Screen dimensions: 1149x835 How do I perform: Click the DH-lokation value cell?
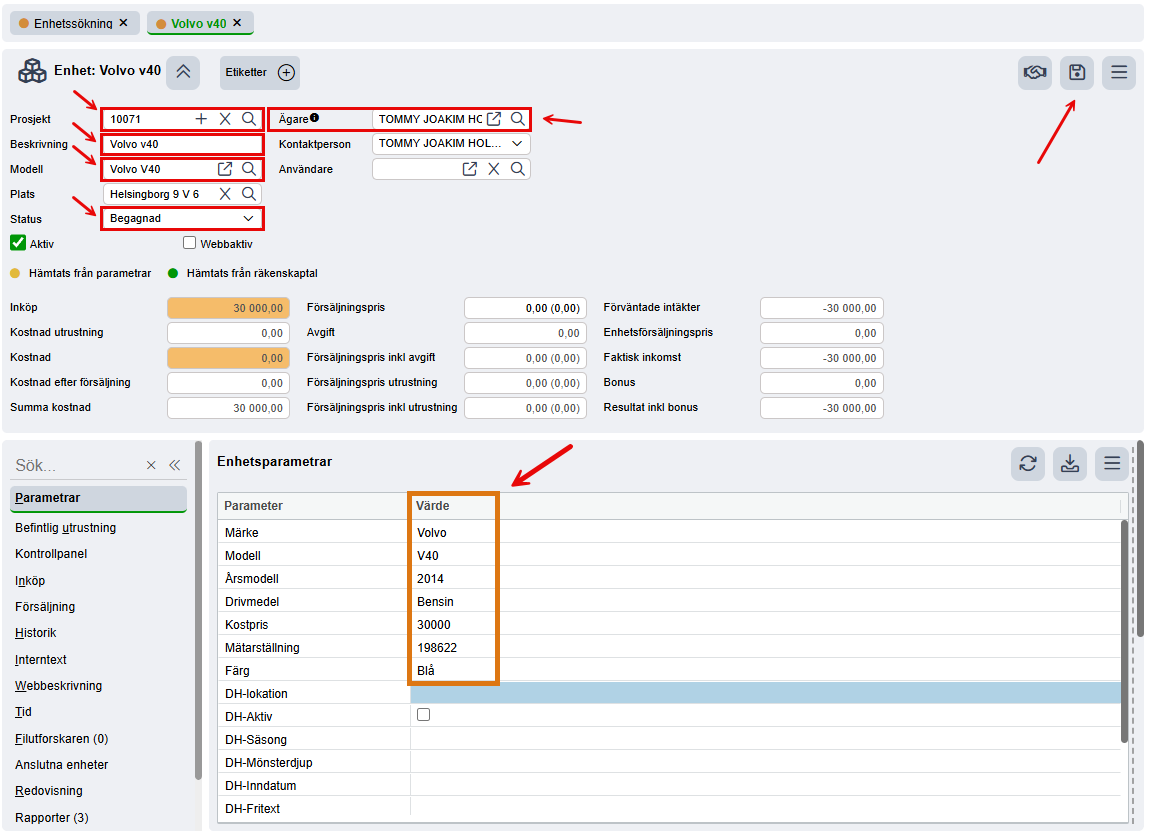click(765, 694)
